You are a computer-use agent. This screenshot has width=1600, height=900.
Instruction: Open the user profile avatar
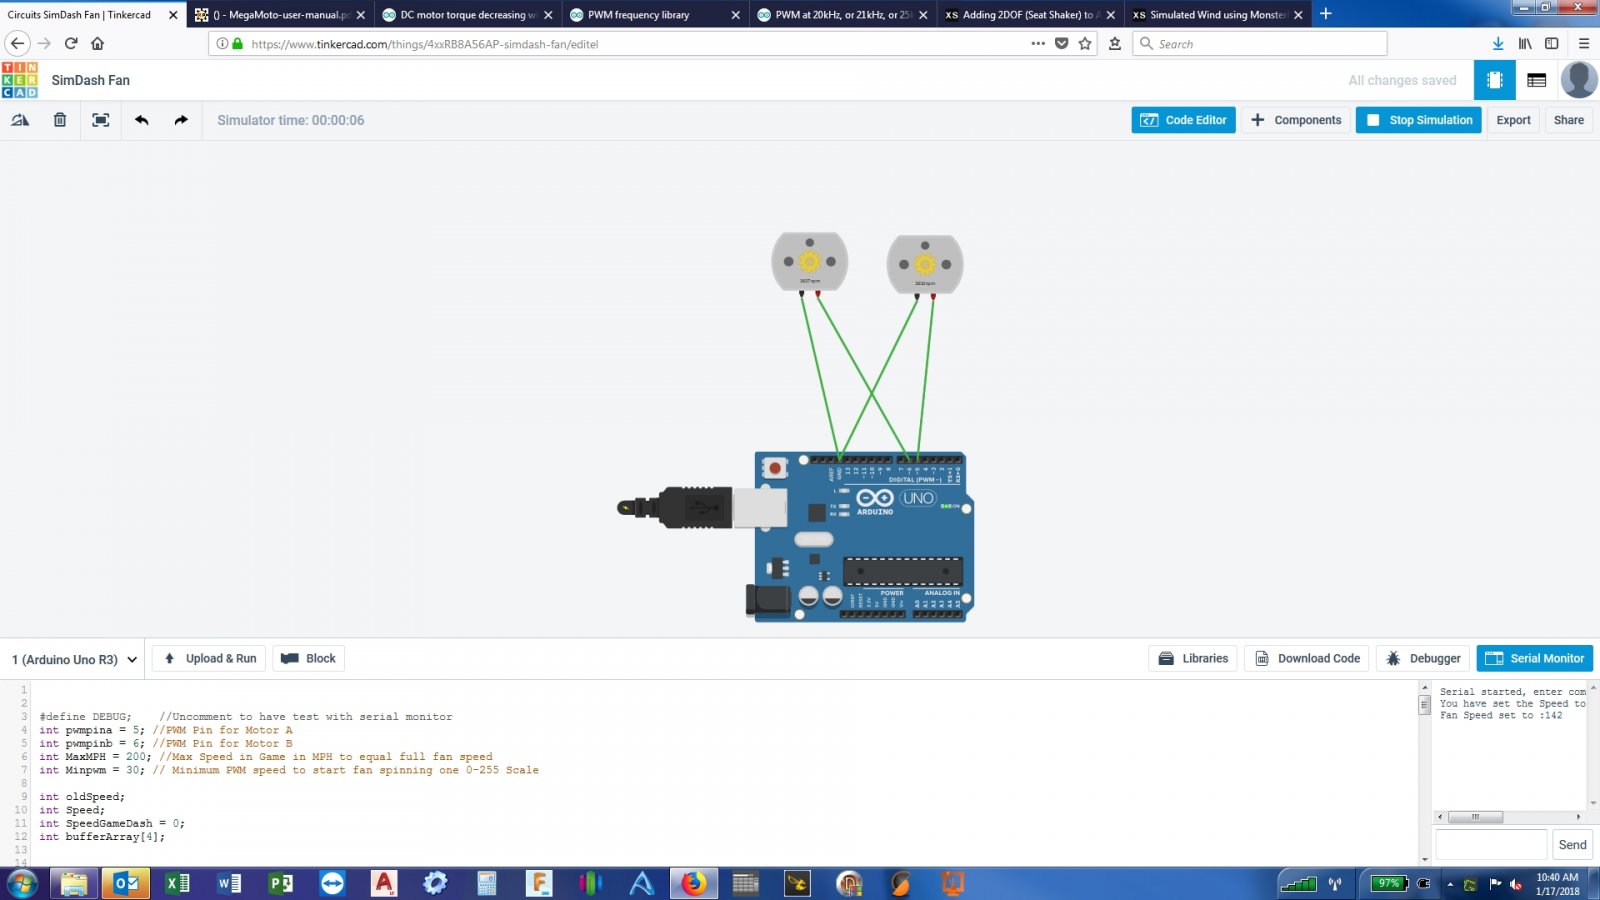pos(1579,80)
